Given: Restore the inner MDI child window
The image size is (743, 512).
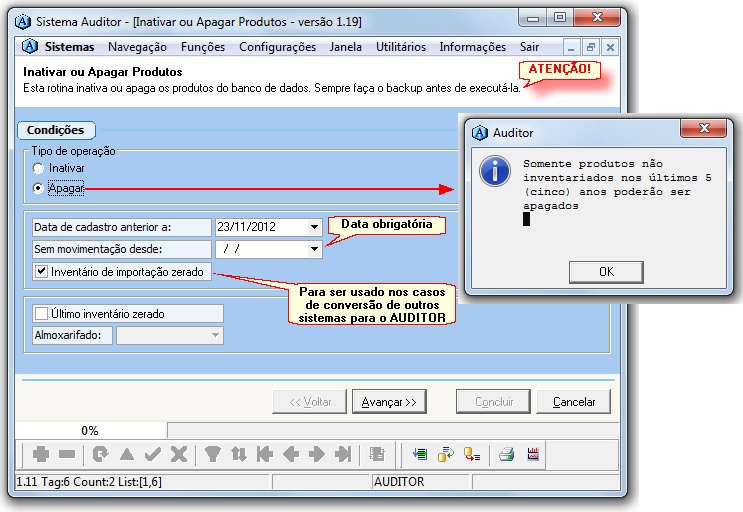Looking at the screenshot, I should 590,47.
